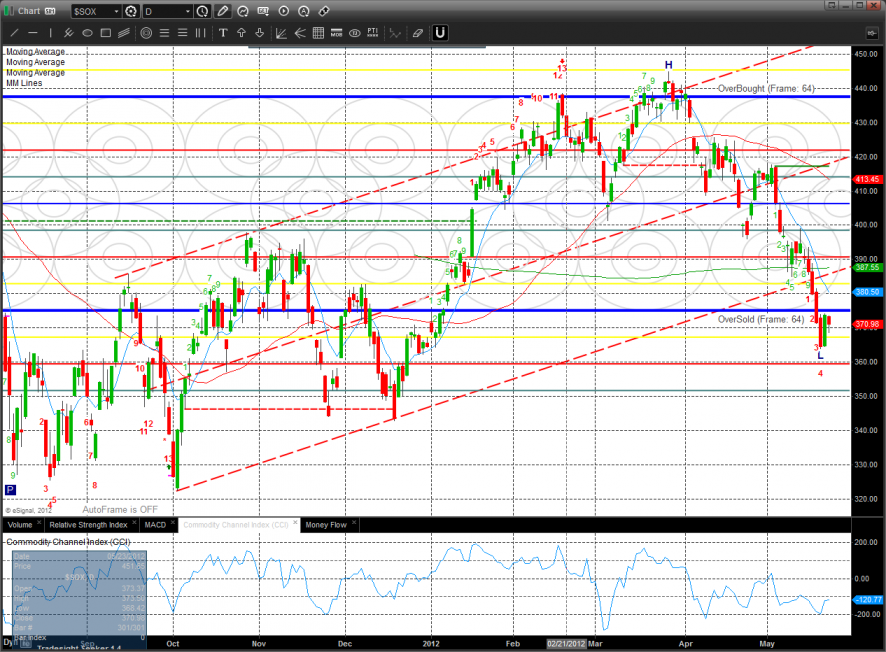Screen dimensions: 886x652
Task: Click the 'Commodity Channel Index (CCI)' pane label
Action: click(68, 542)
